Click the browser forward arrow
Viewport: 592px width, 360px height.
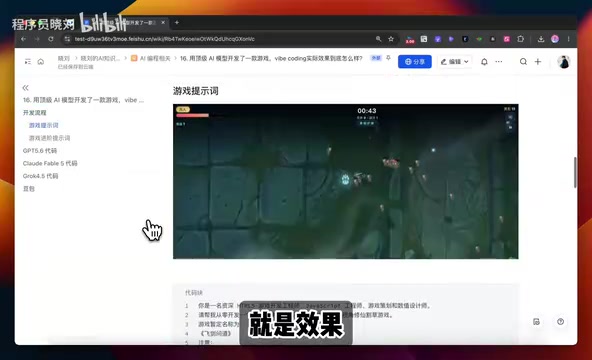pos(37,39)
